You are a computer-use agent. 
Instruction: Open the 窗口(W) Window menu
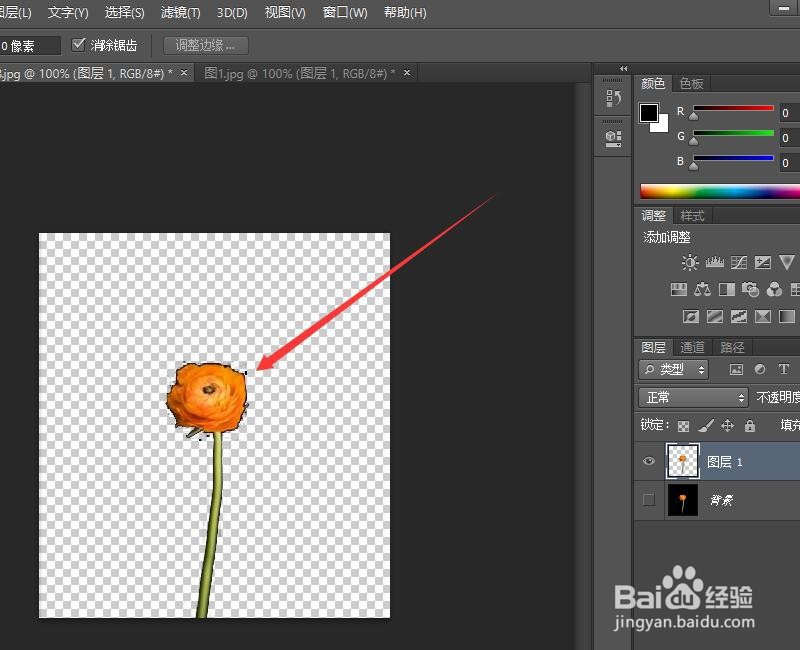coord(345,12)
